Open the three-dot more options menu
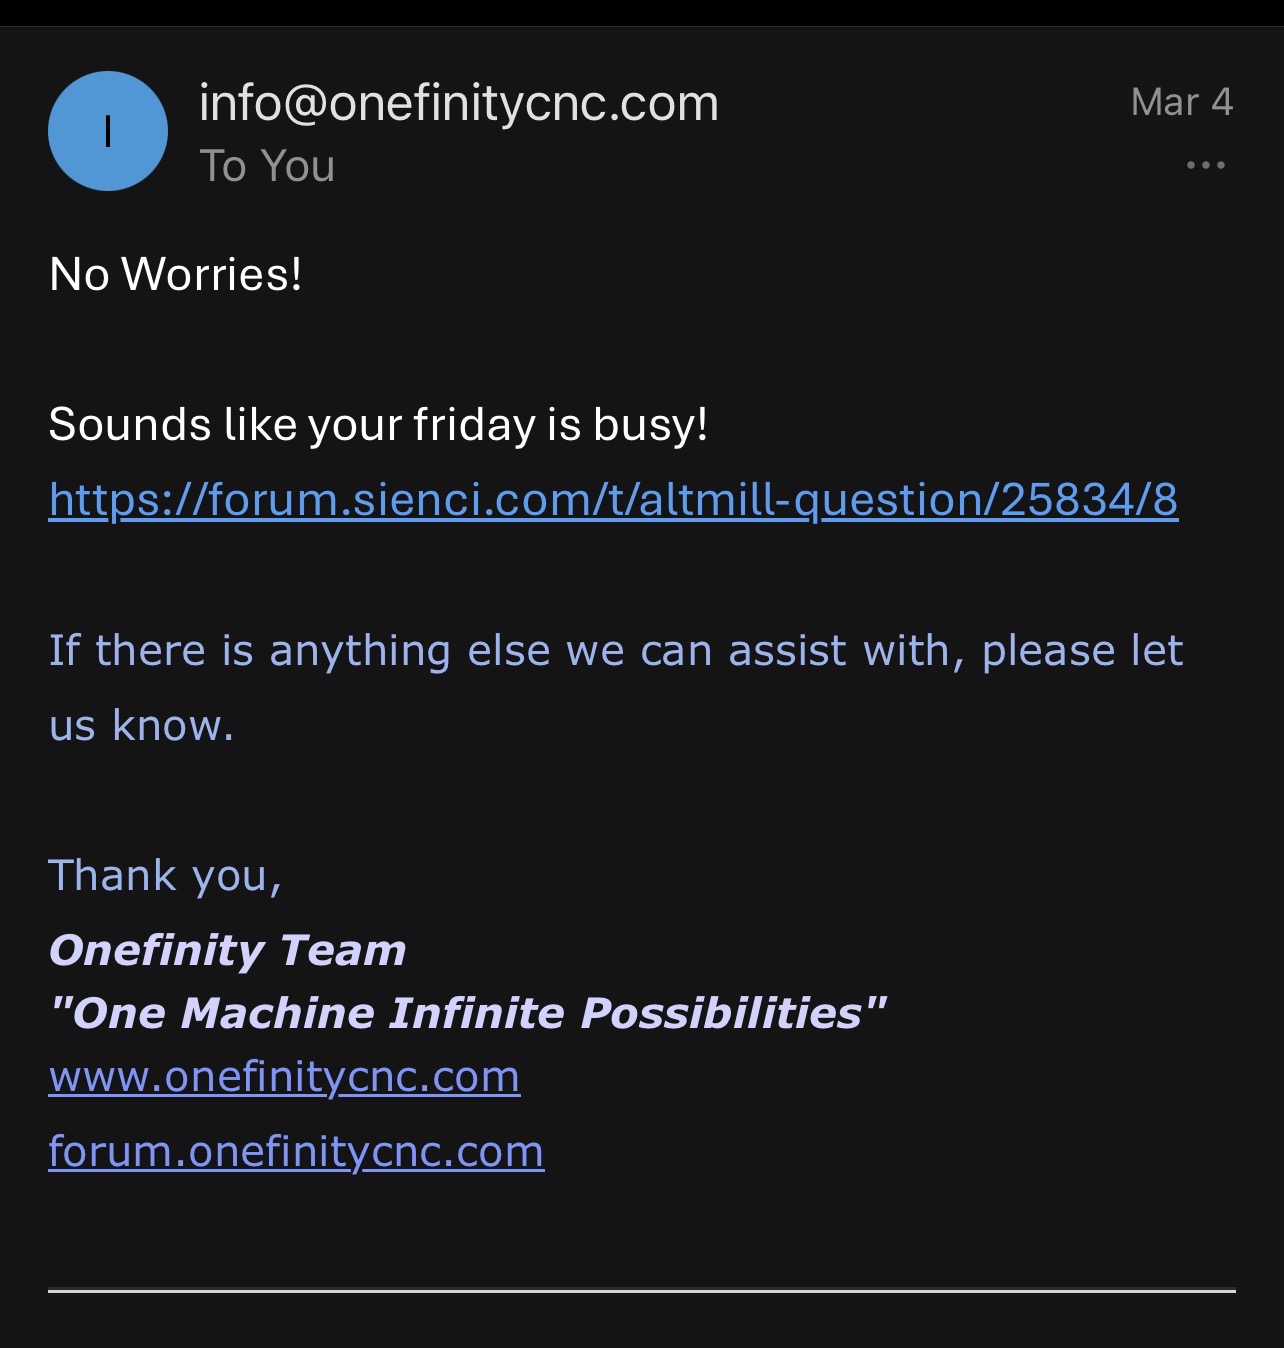 coord(1205,165)
